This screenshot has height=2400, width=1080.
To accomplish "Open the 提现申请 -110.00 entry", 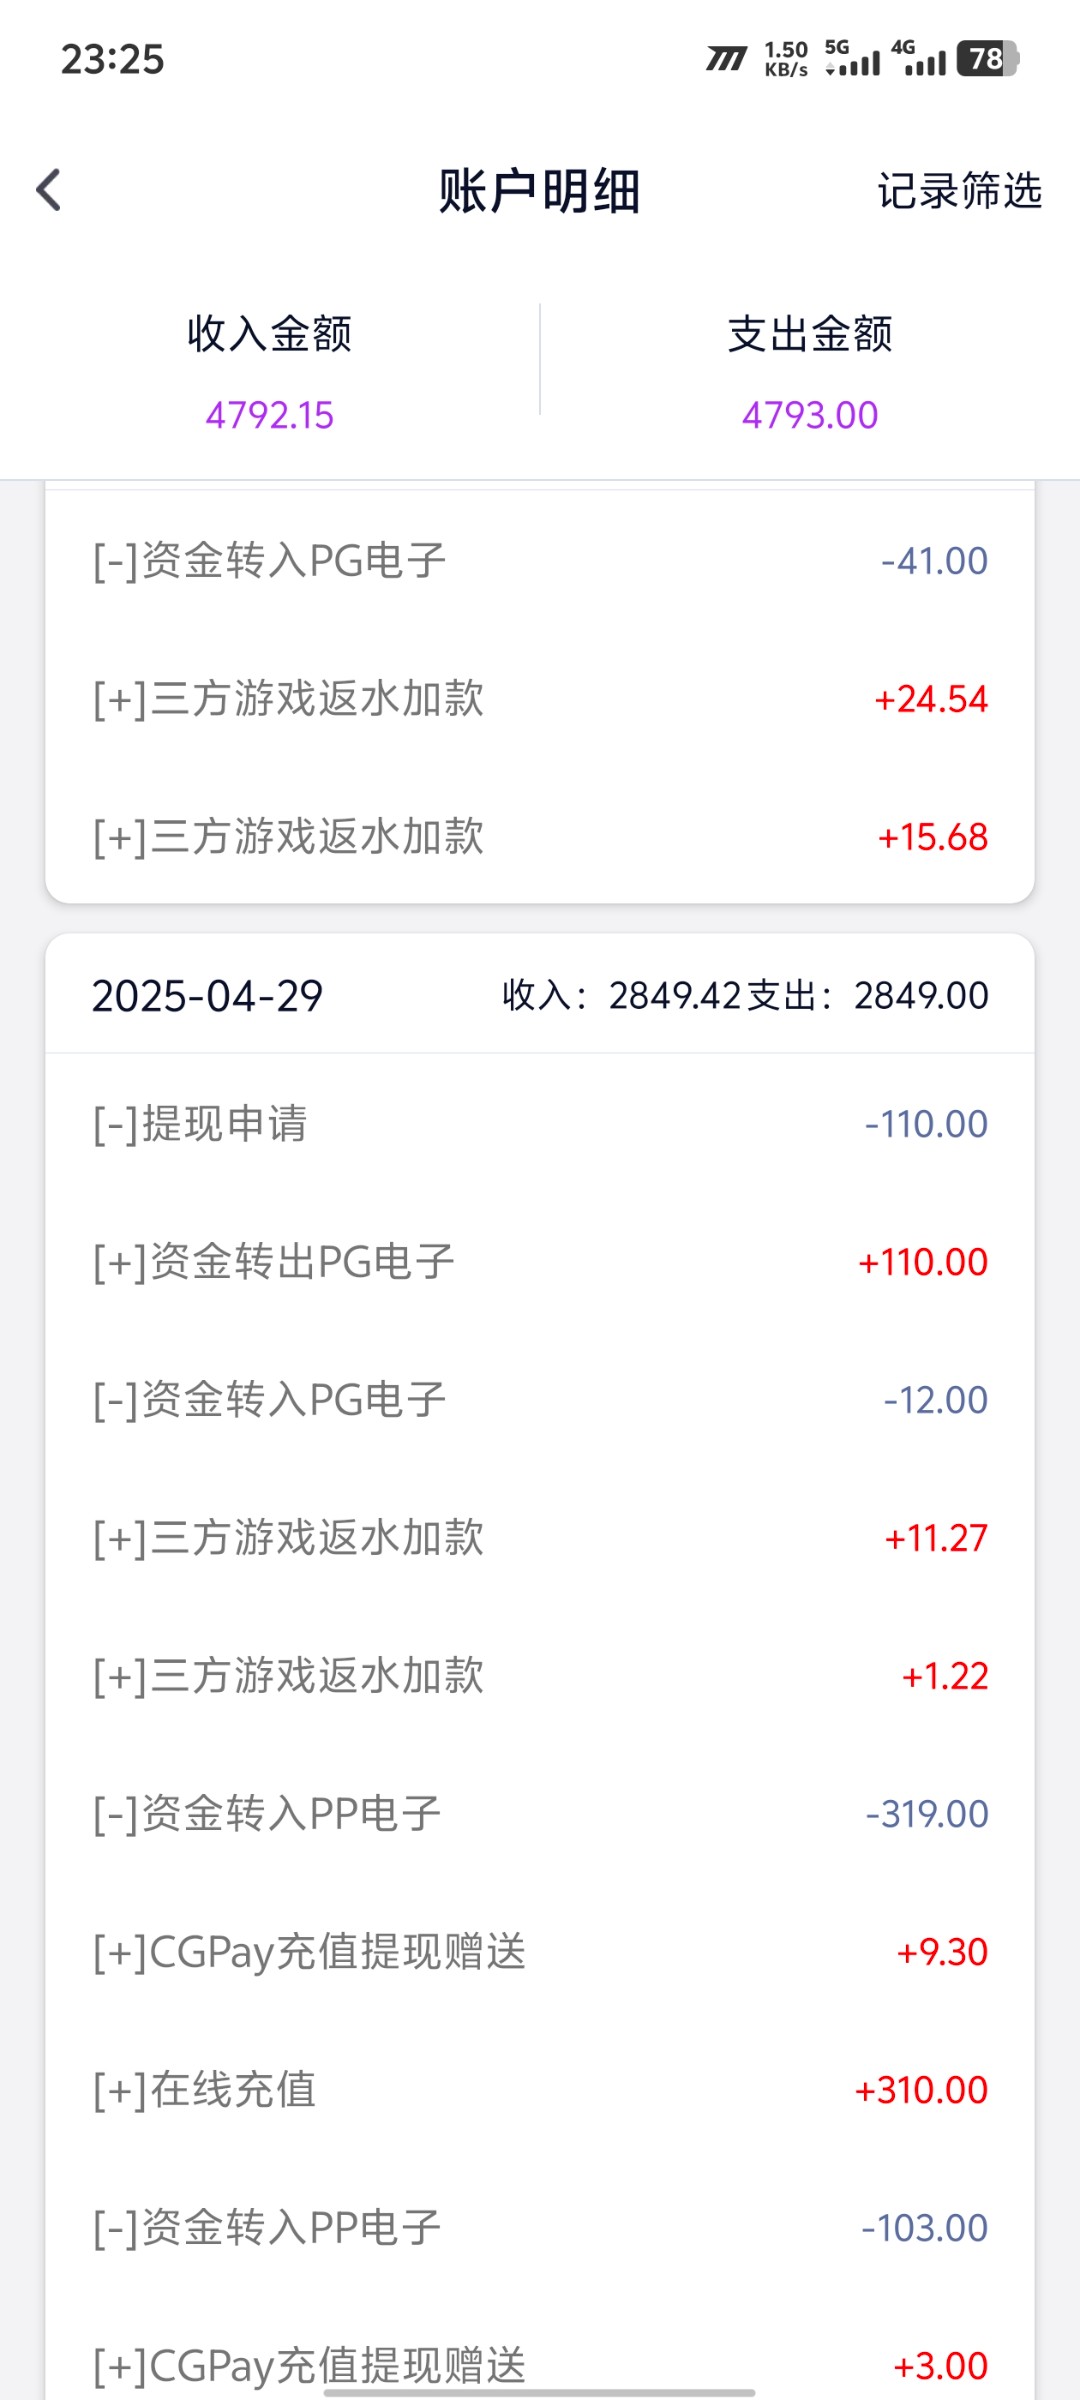I will [x=539, y=1124].
